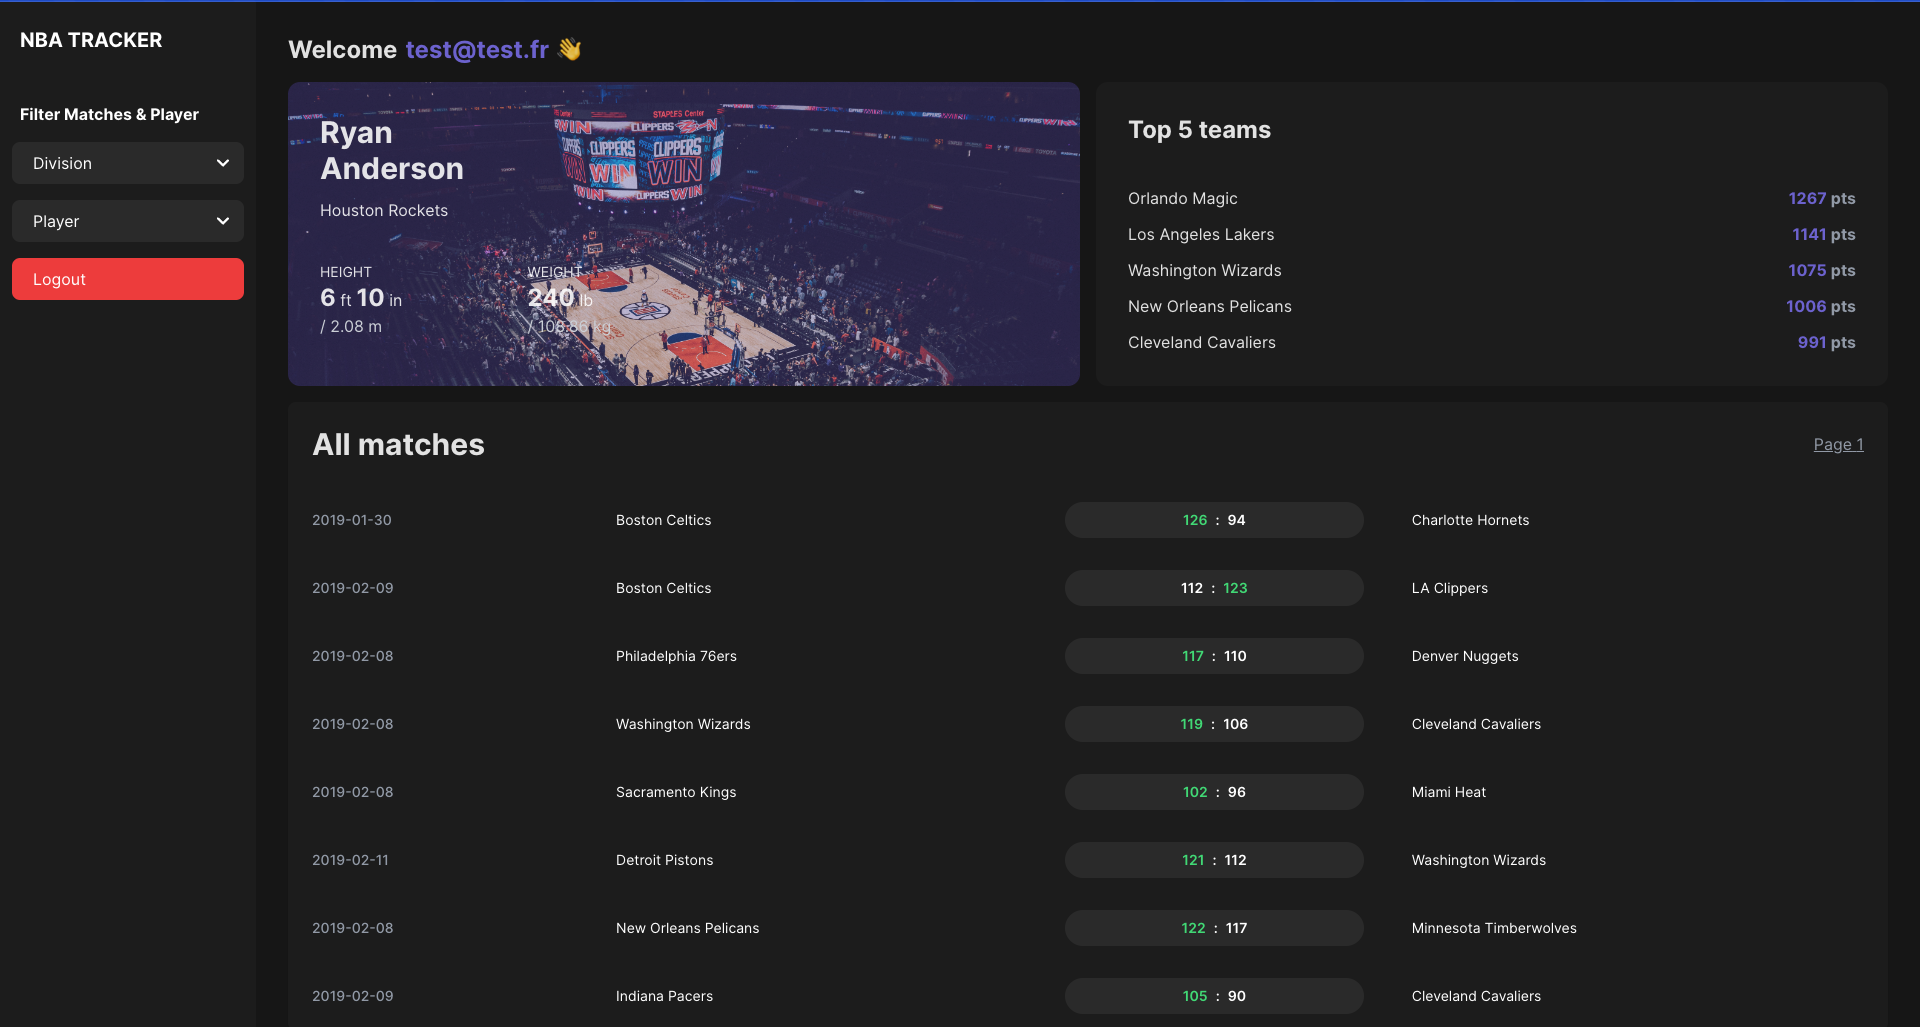Click the 2019-02-11 match date

click(x=350, y=860)
